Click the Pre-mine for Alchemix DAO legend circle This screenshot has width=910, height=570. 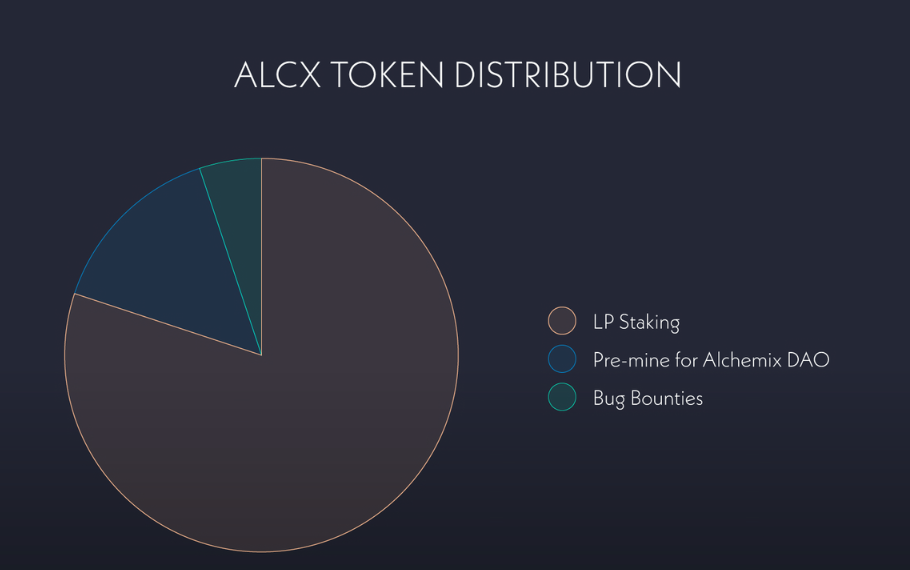click(562, 359)
